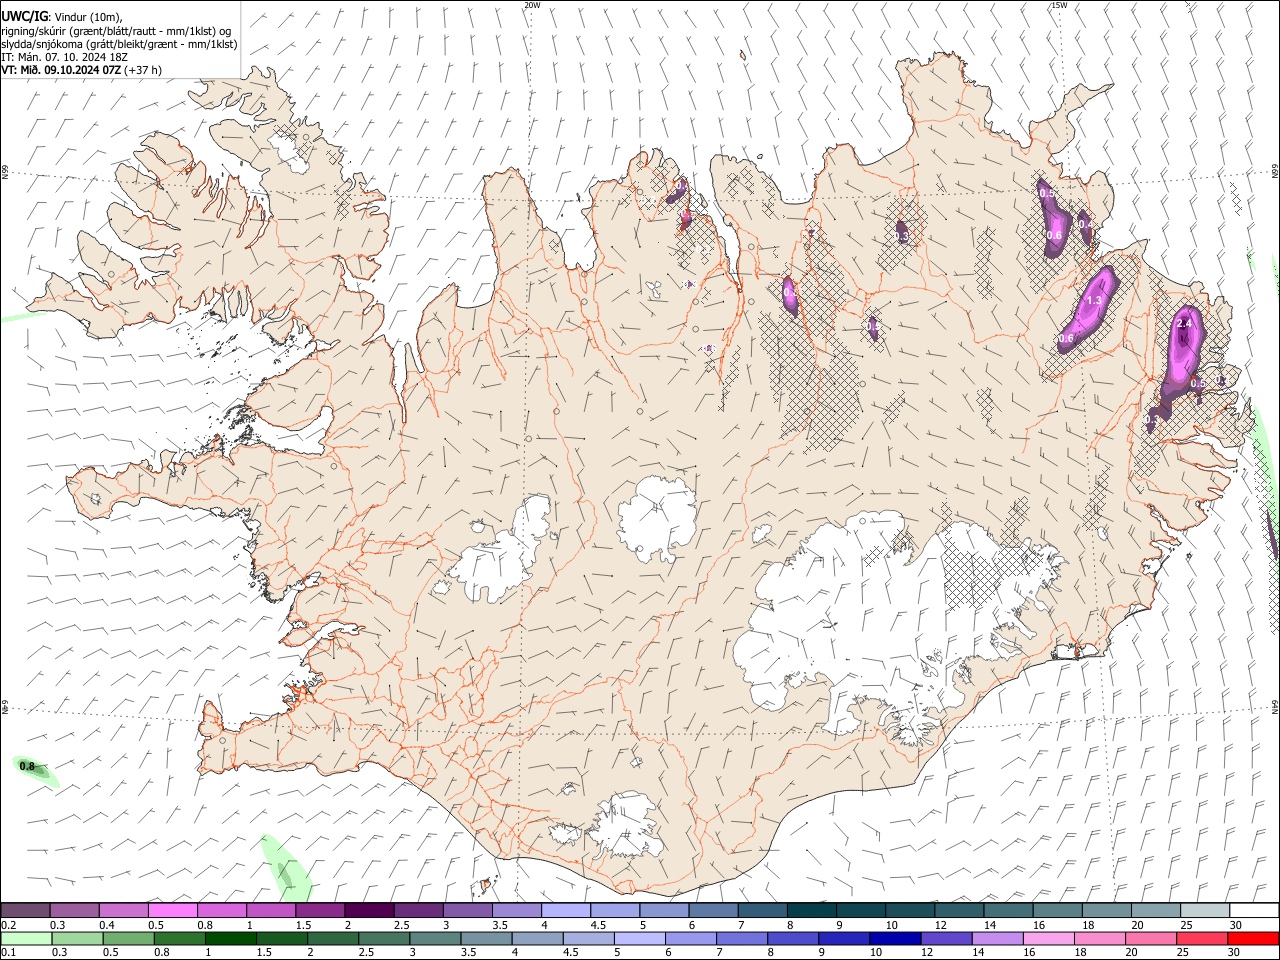Click the VT: Mið. 09.10.2024 07Z valid time
The height and width of the screenshot is (960, 1280).
[x=61, y=70]
